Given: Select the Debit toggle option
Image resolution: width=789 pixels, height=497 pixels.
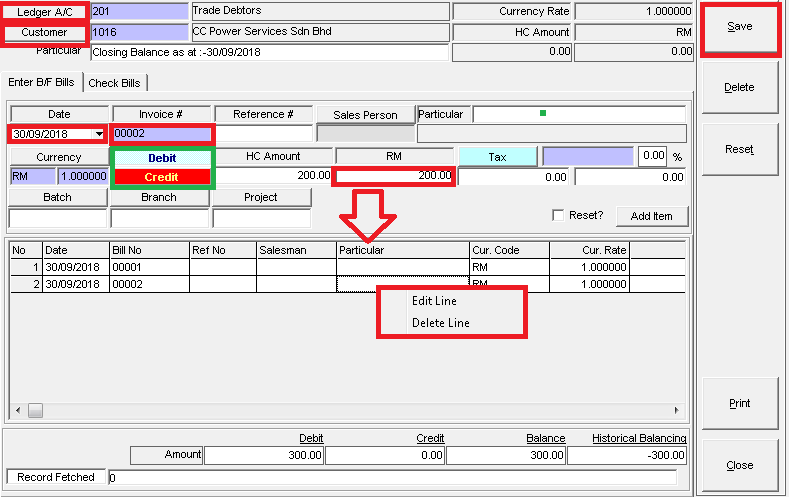Looking at the screenshot, I should (161, 158).
